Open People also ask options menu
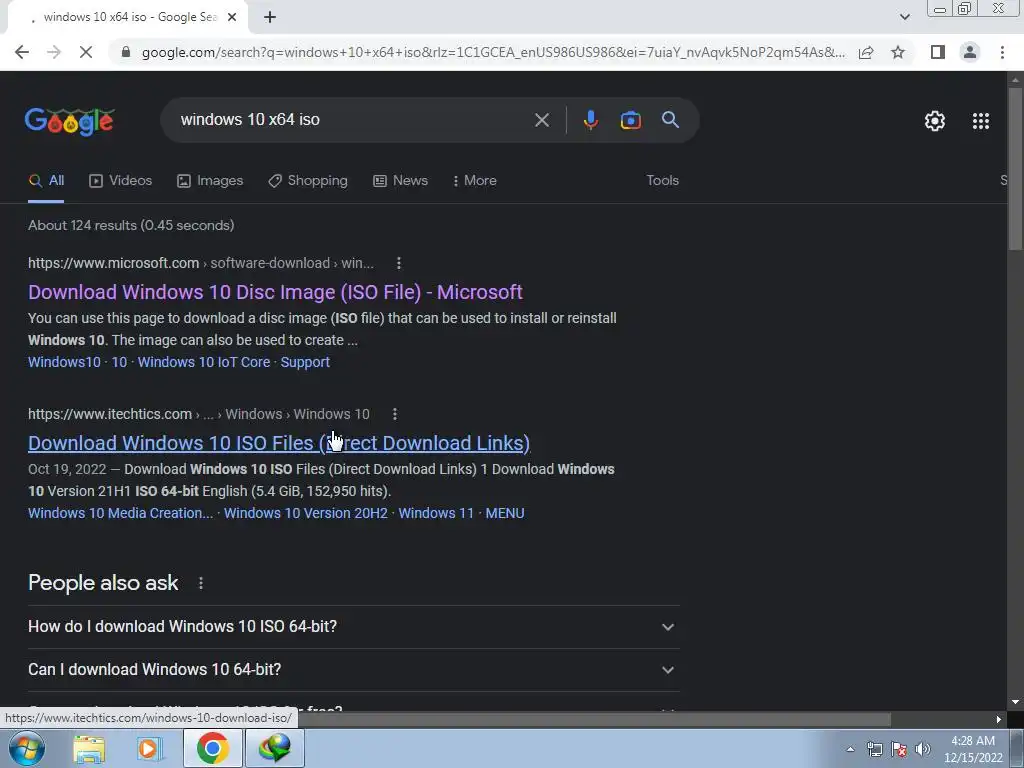Viewport: 1024px width, 768px height. (x=200, y=583)
